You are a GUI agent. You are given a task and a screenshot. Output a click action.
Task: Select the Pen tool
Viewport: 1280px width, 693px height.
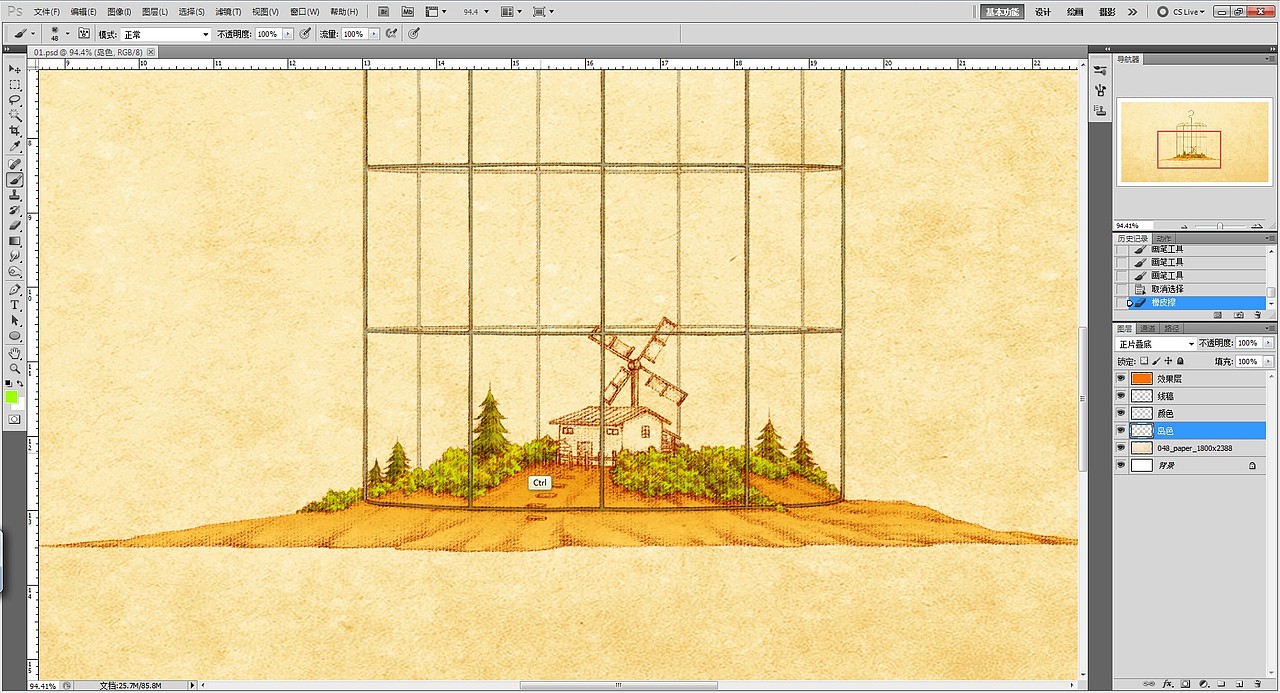[15, 290]
